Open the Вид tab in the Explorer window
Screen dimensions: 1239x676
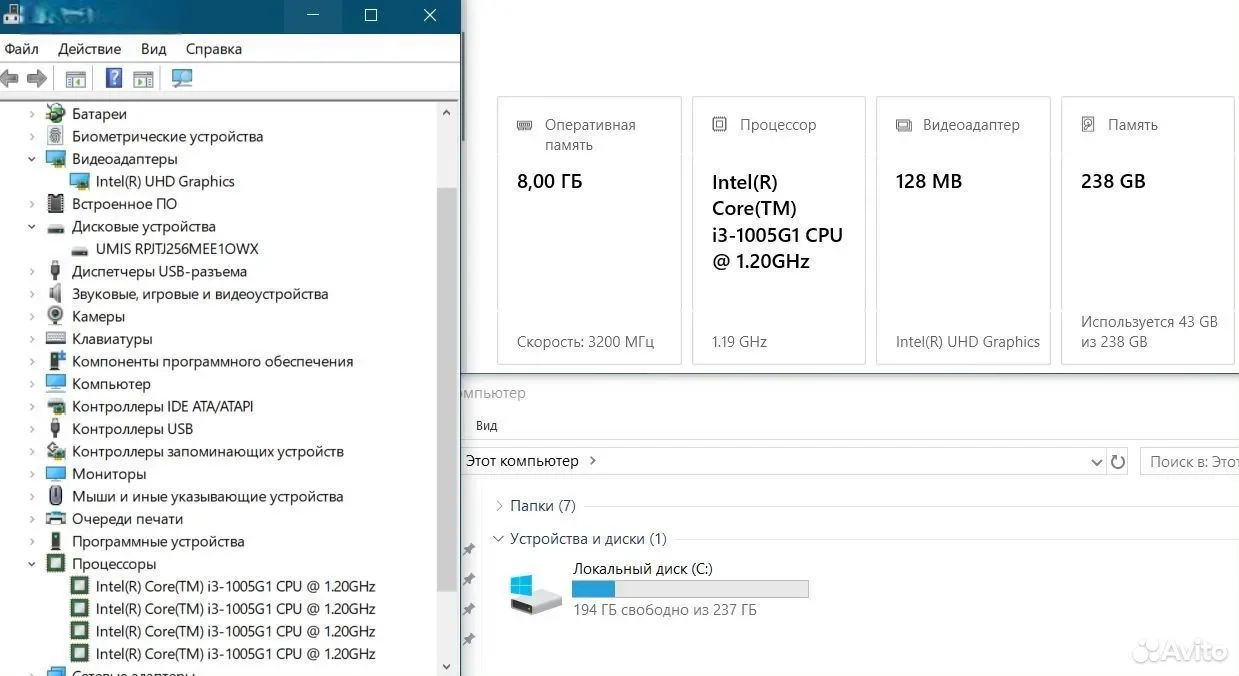pyautogui.click(x=487, y=425)
